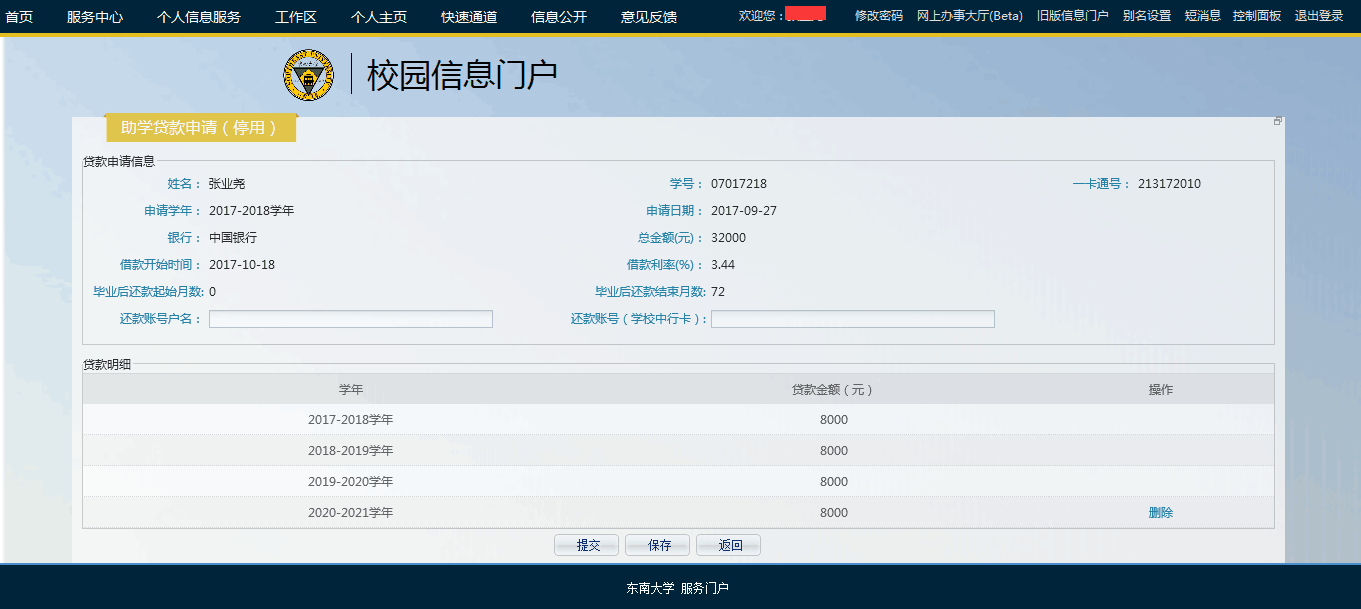This screenshot has width=1361, height=609.
Task: Open 控制面板 from top bar
Action: tap(1256, 16)
